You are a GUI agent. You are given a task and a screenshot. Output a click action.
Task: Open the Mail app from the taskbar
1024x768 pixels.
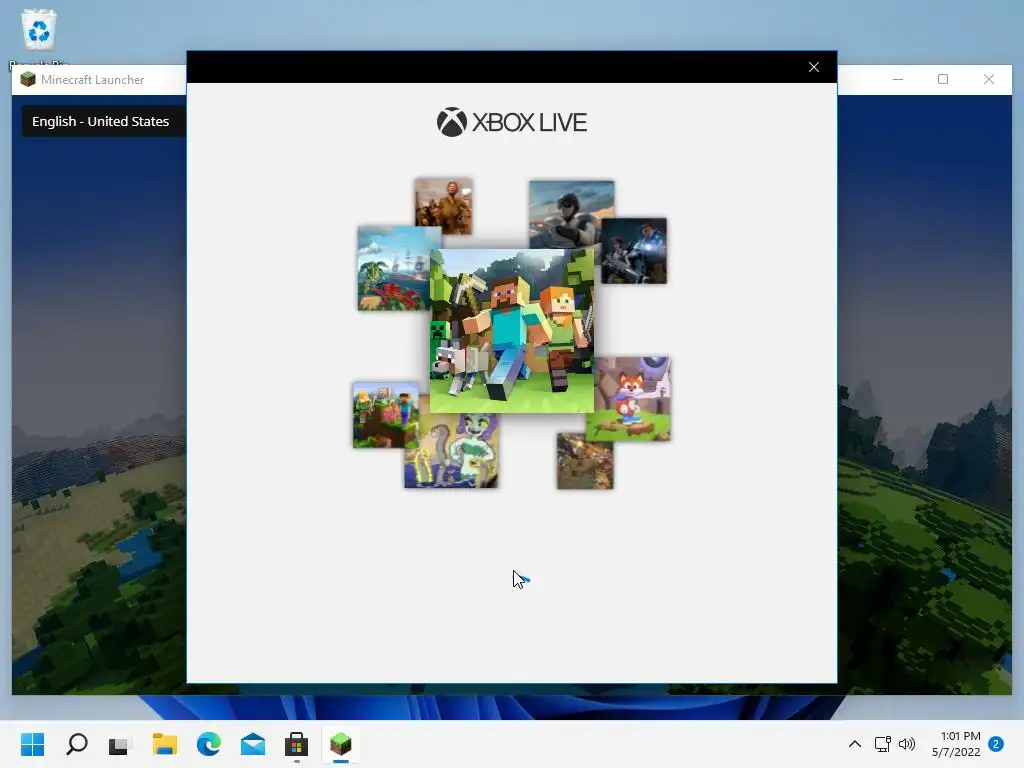[x=253, y=744]
